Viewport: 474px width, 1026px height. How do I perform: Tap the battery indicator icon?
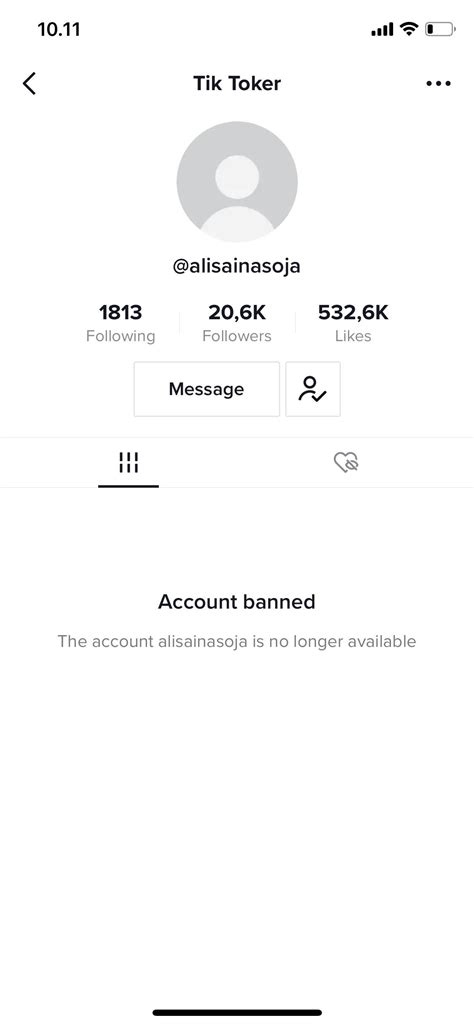pos(440,29)
